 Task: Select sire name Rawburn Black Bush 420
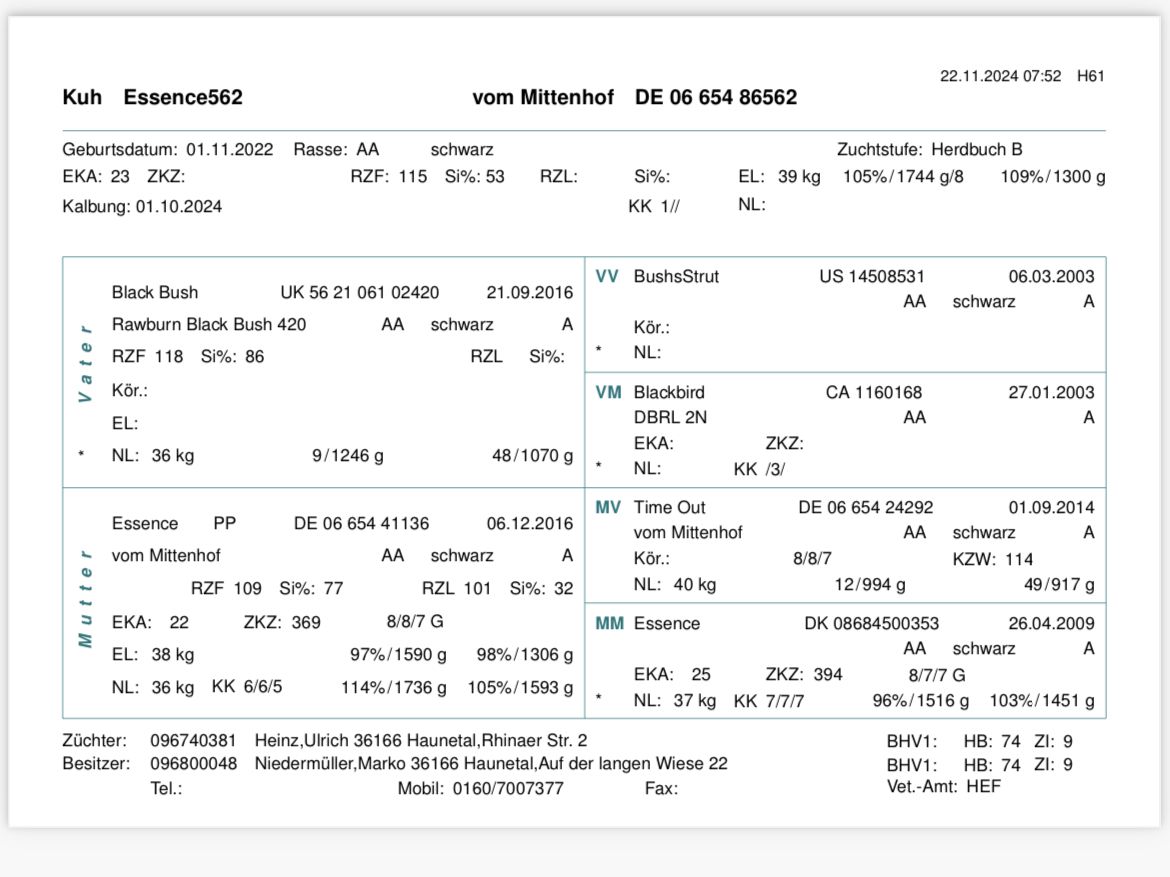point(209,325)
